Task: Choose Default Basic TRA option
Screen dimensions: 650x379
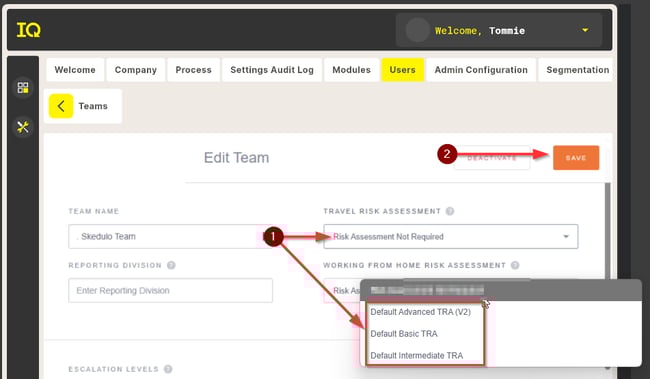Action: coord(404,334)
